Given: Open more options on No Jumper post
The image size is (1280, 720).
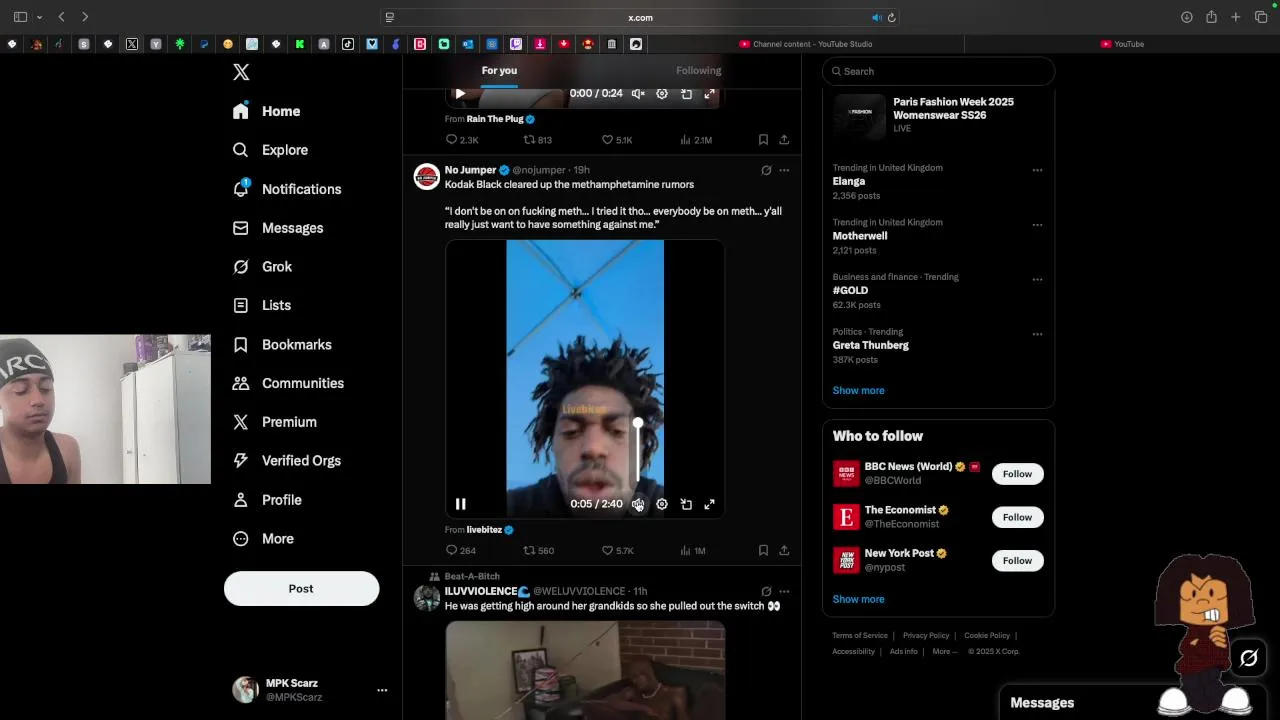Looking at the screenshot, I should [784, 170].
